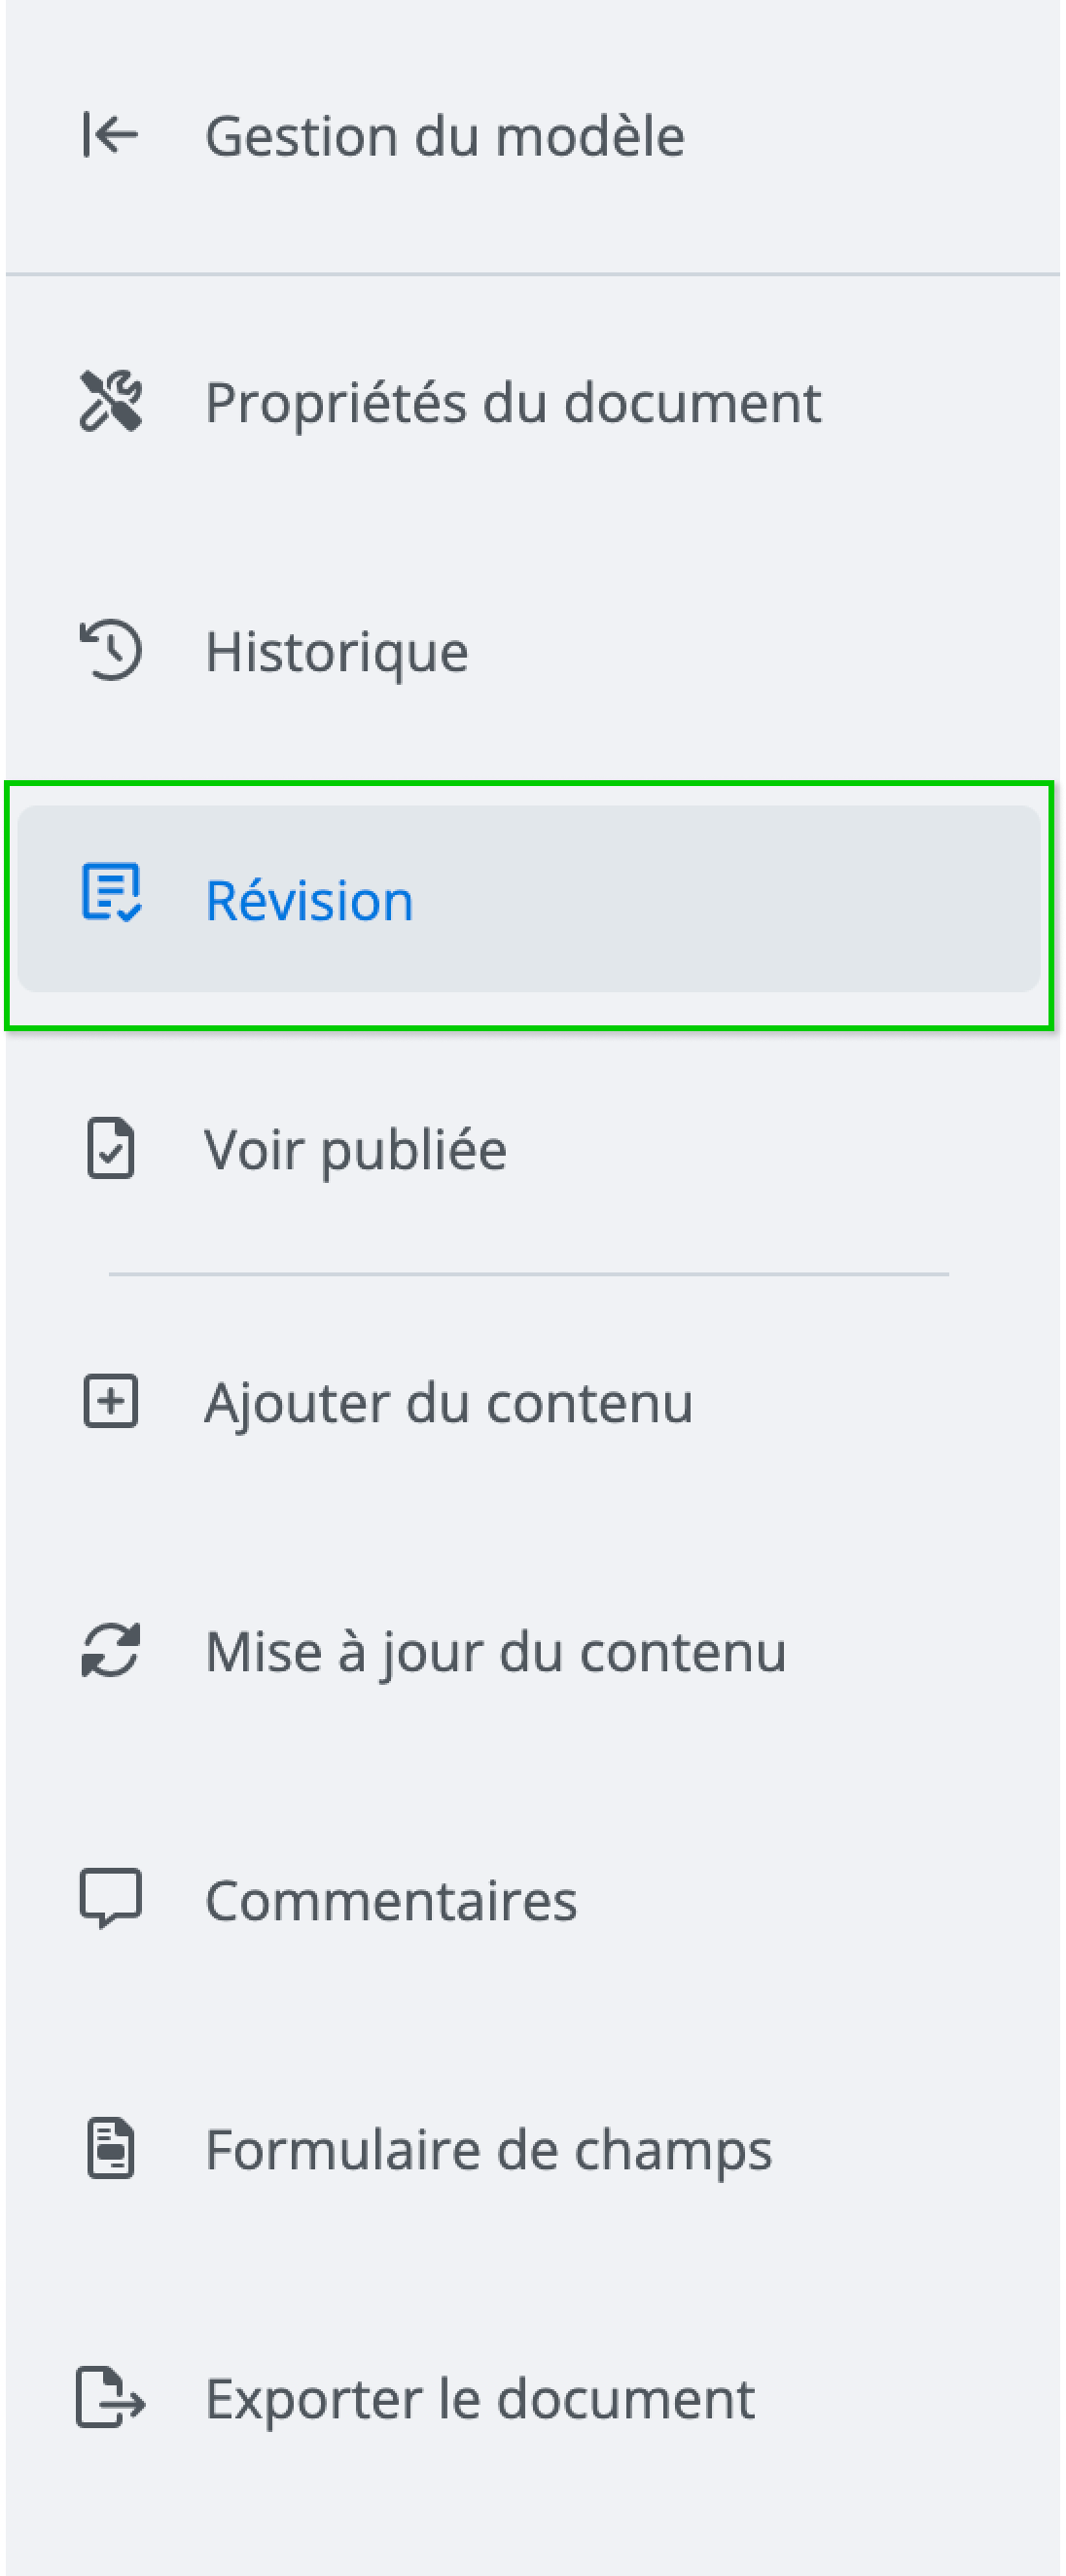Open Formulaire de champs
The image size is (1066, 2576).
[488, 2149]
